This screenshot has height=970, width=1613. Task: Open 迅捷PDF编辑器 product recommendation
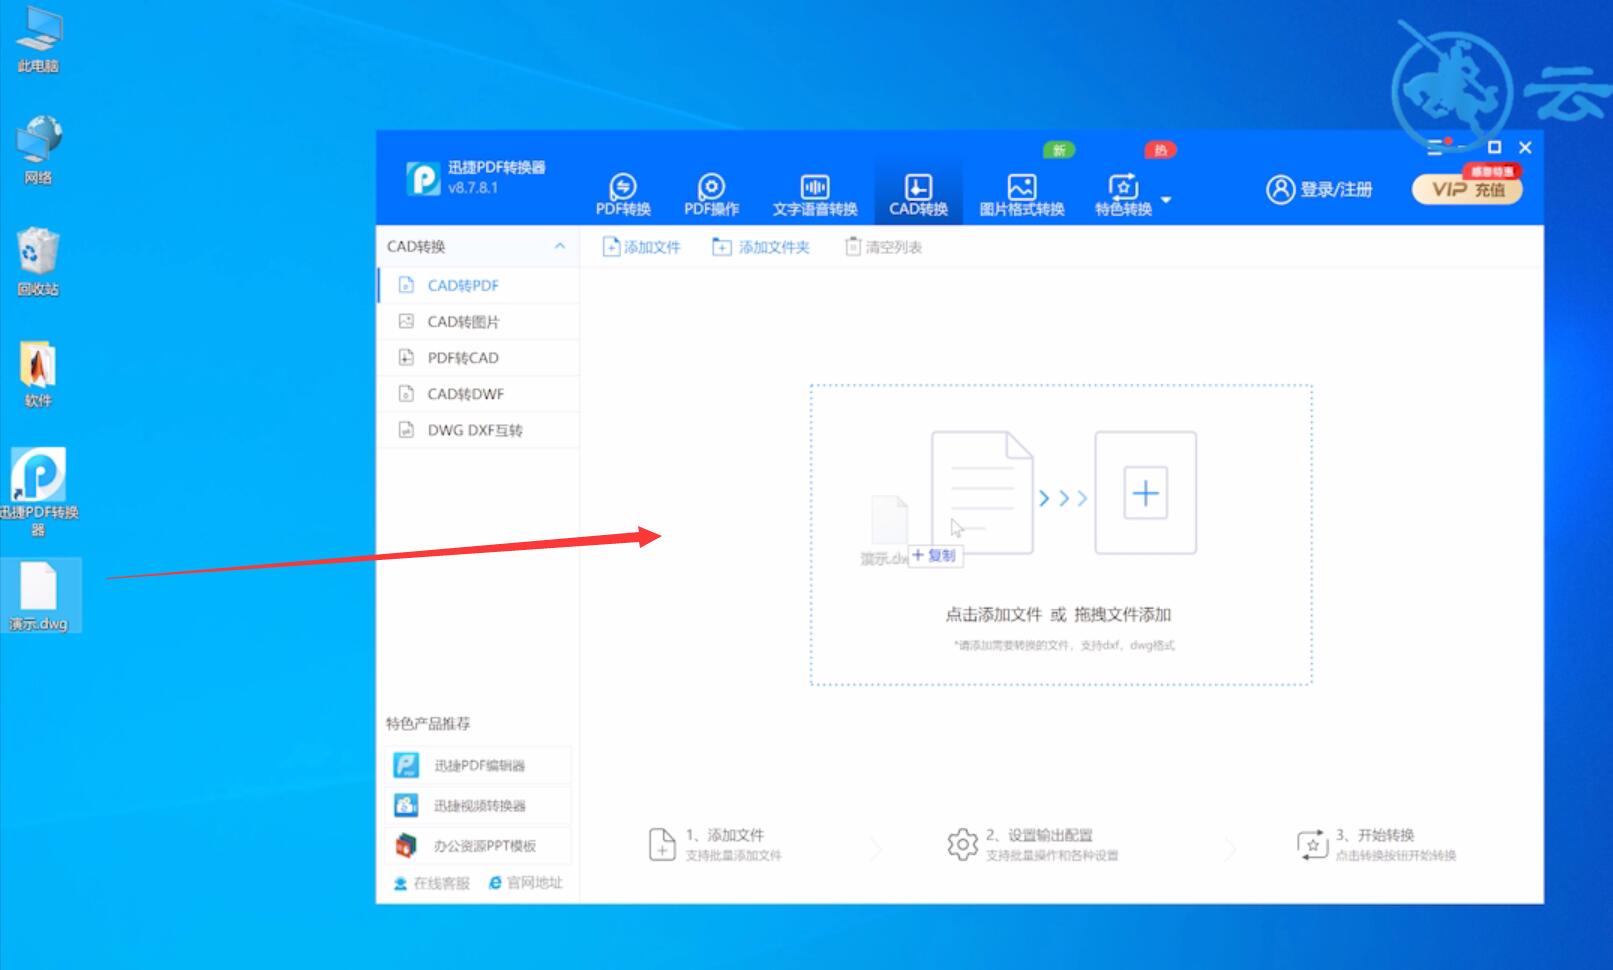tap(478, 765)
